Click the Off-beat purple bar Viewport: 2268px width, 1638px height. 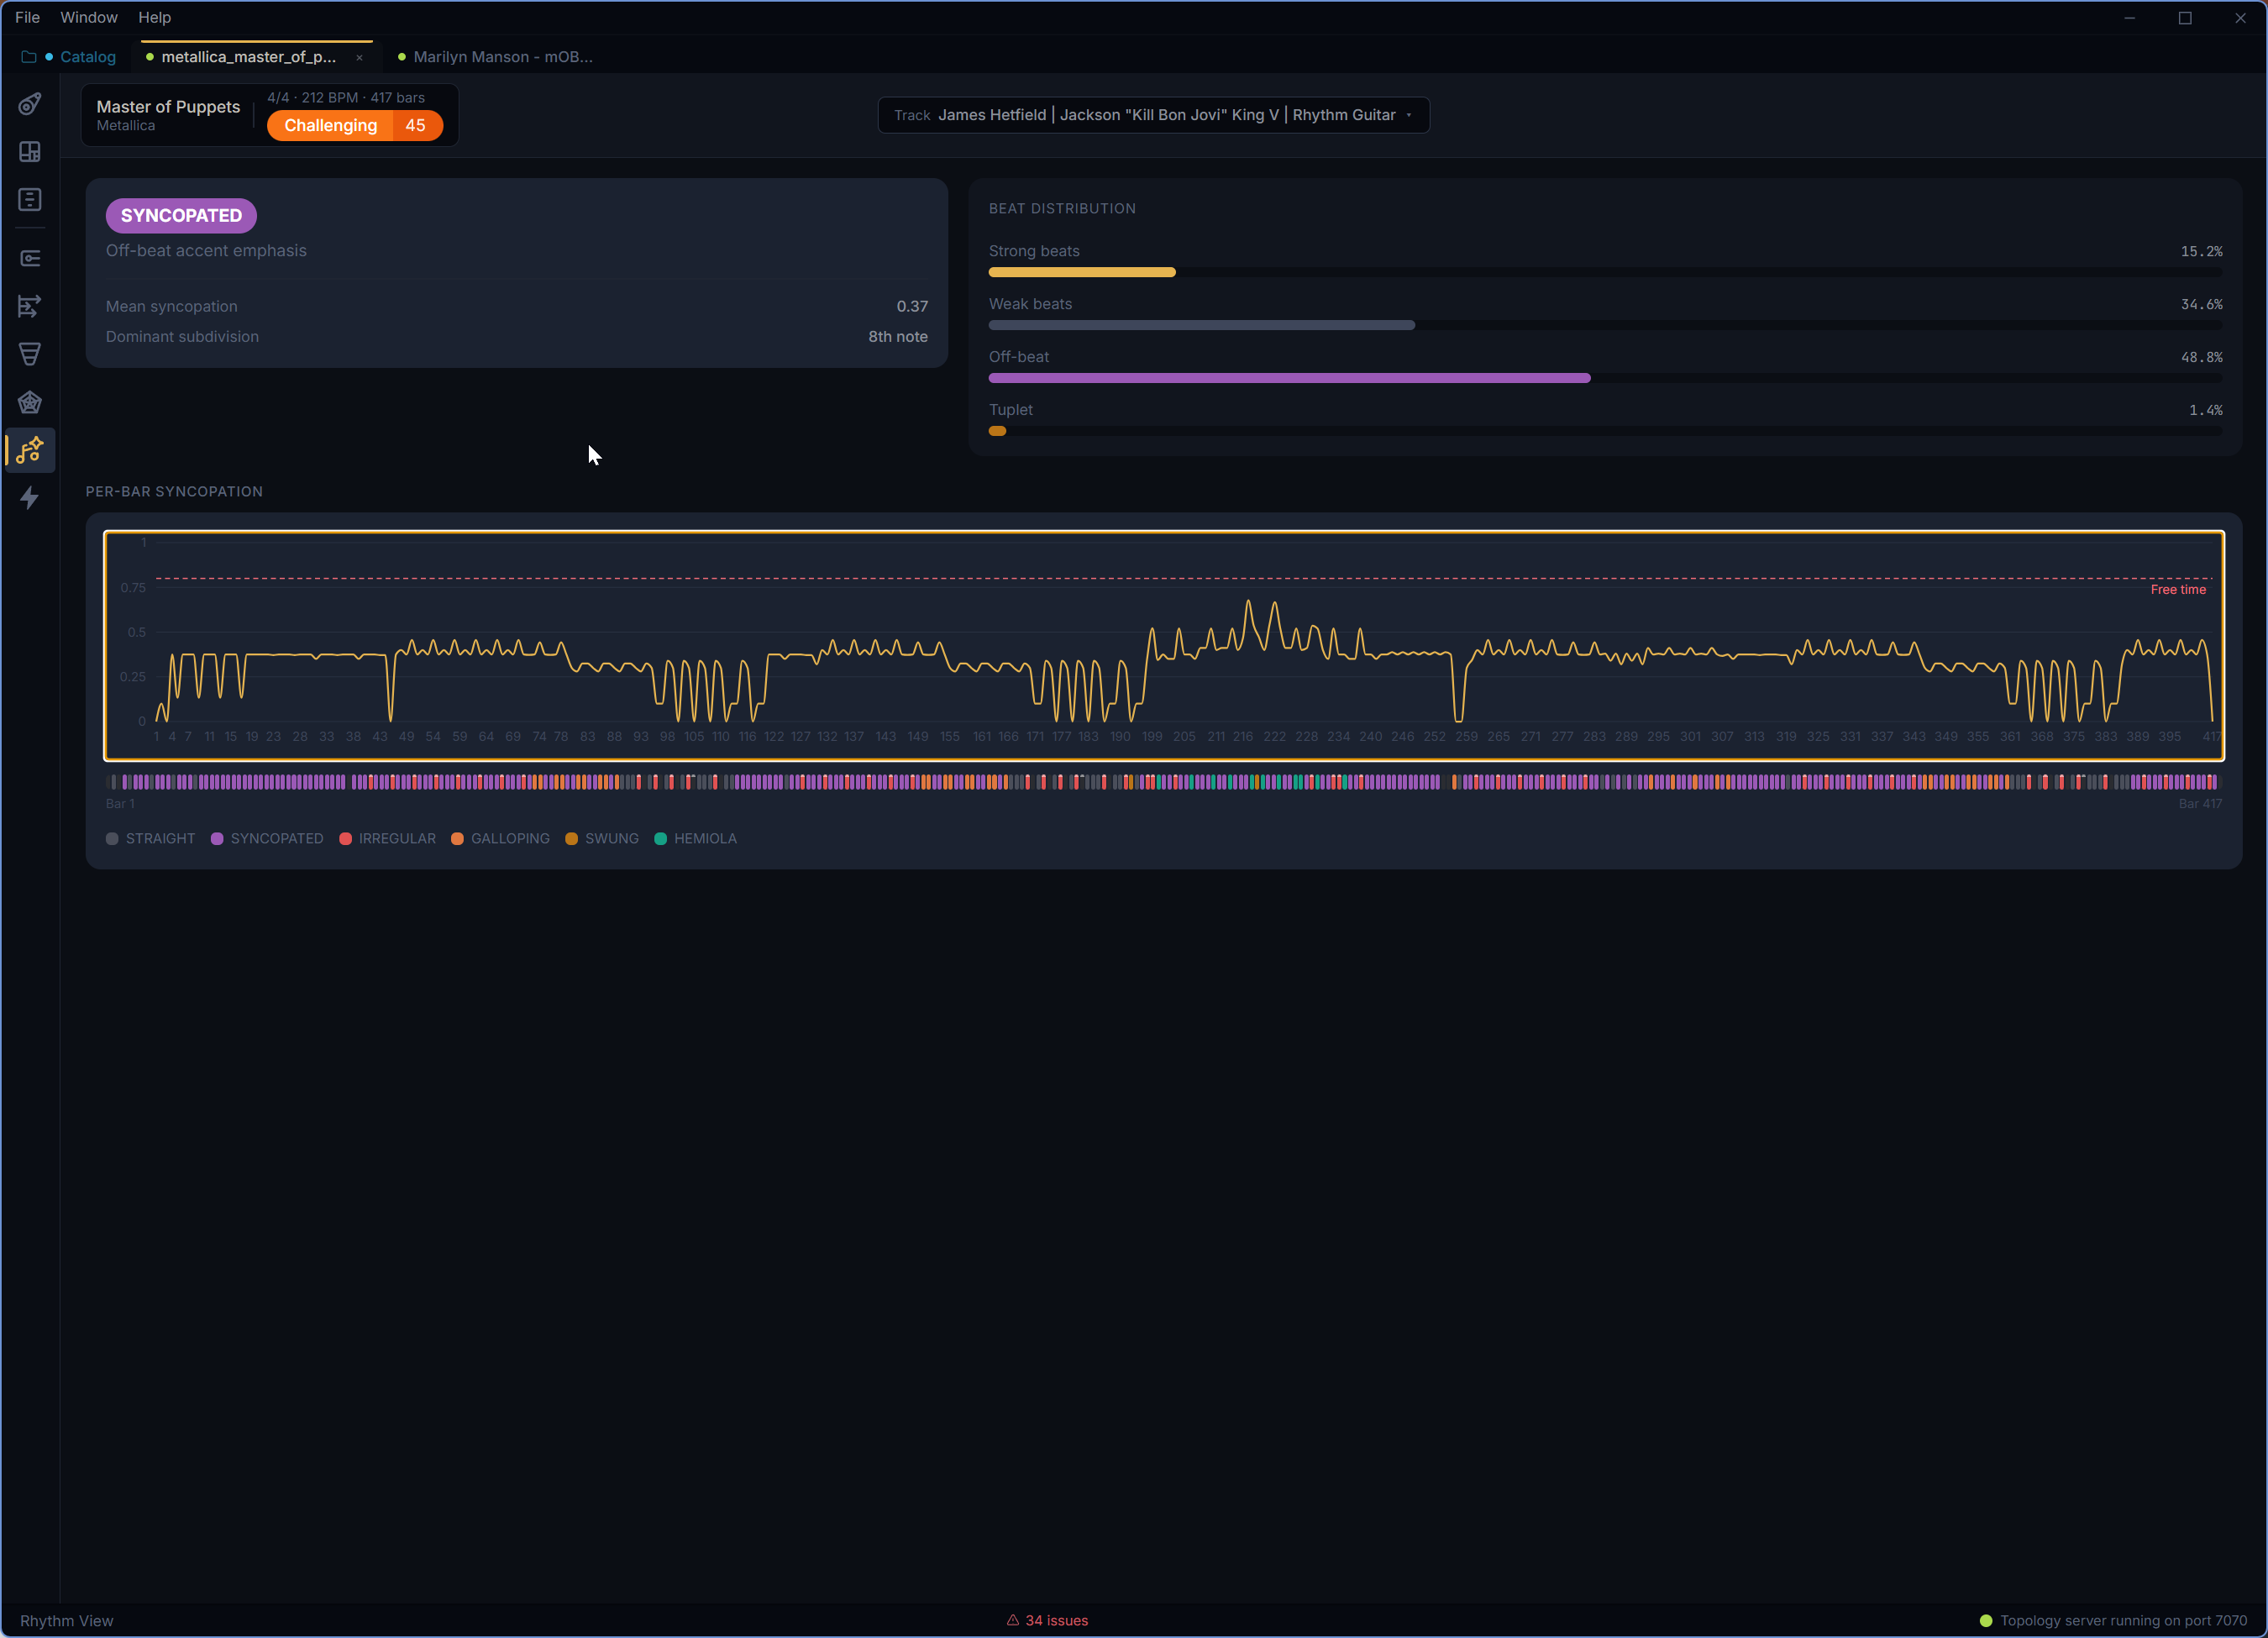click(x=1289, y=378)
